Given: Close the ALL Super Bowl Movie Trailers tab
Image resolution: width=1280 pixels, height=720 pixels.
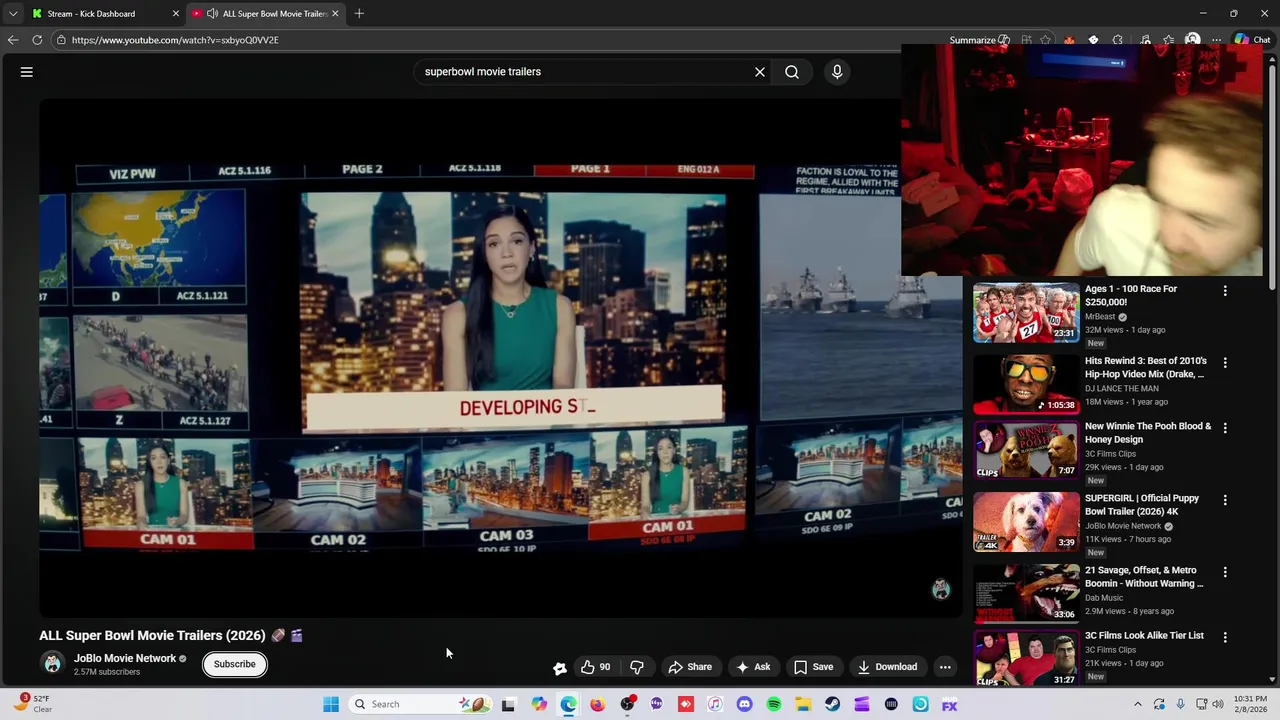Looking at the screenshot, I should click(335, 14).
